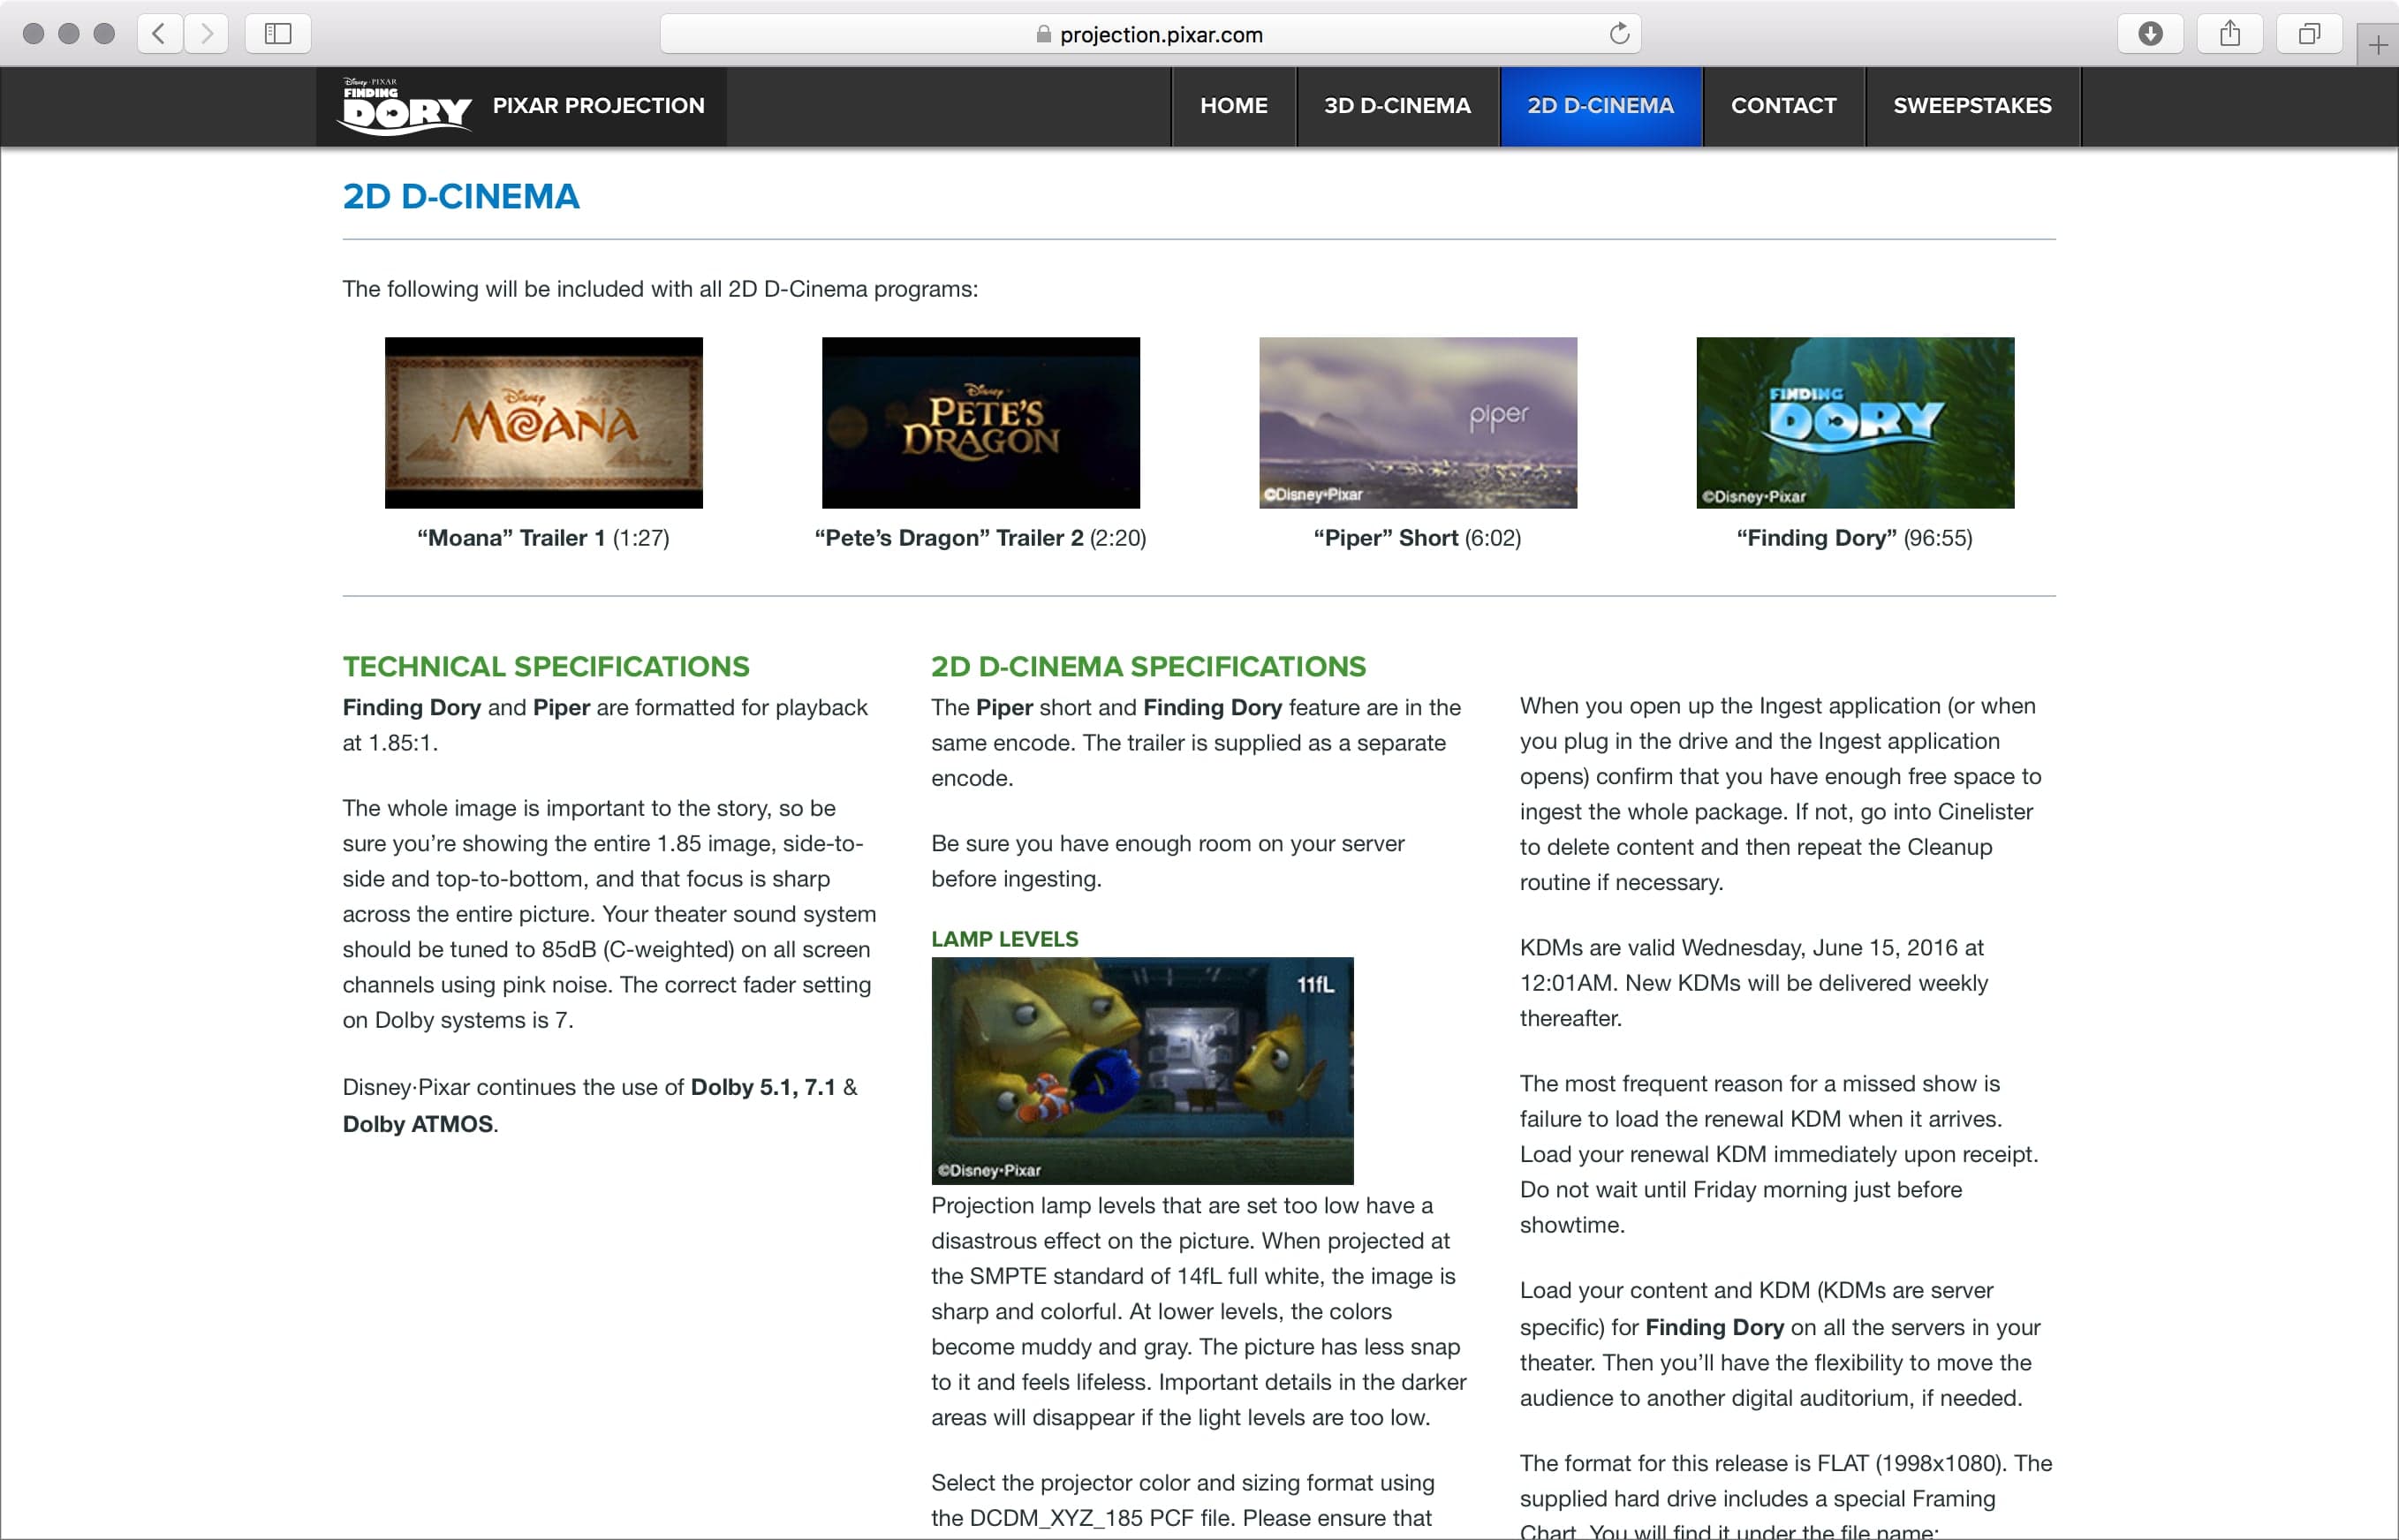Open the Pete's Dragon trailer thumbnail
Image resolution: width=2399 pixels, height=1540 pixels.
click(x=981, y=423)
